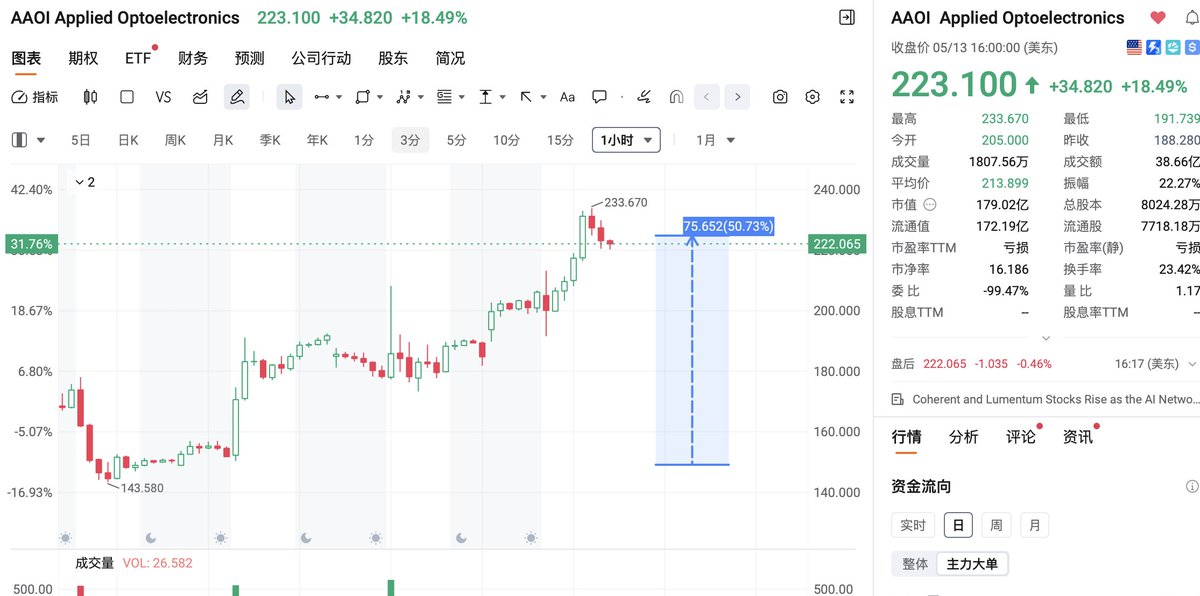Select the candlestick chart type icon

91,97
